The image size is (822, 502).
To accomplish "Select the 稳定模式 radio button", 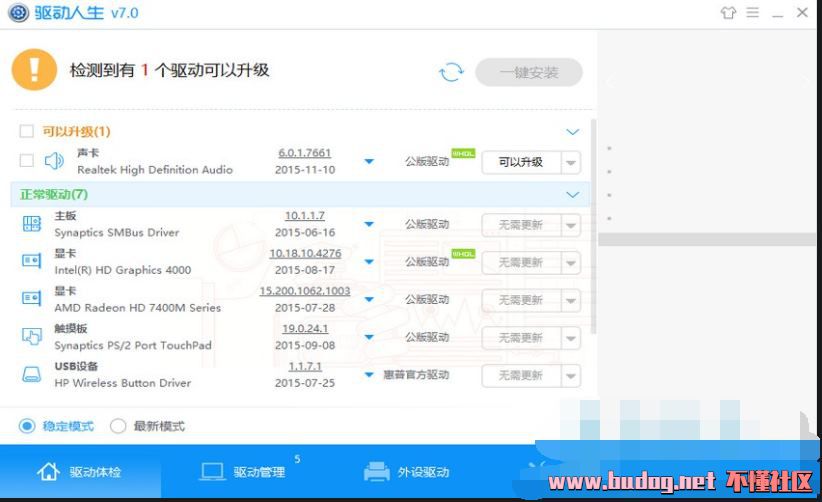I will click(27, 426).
